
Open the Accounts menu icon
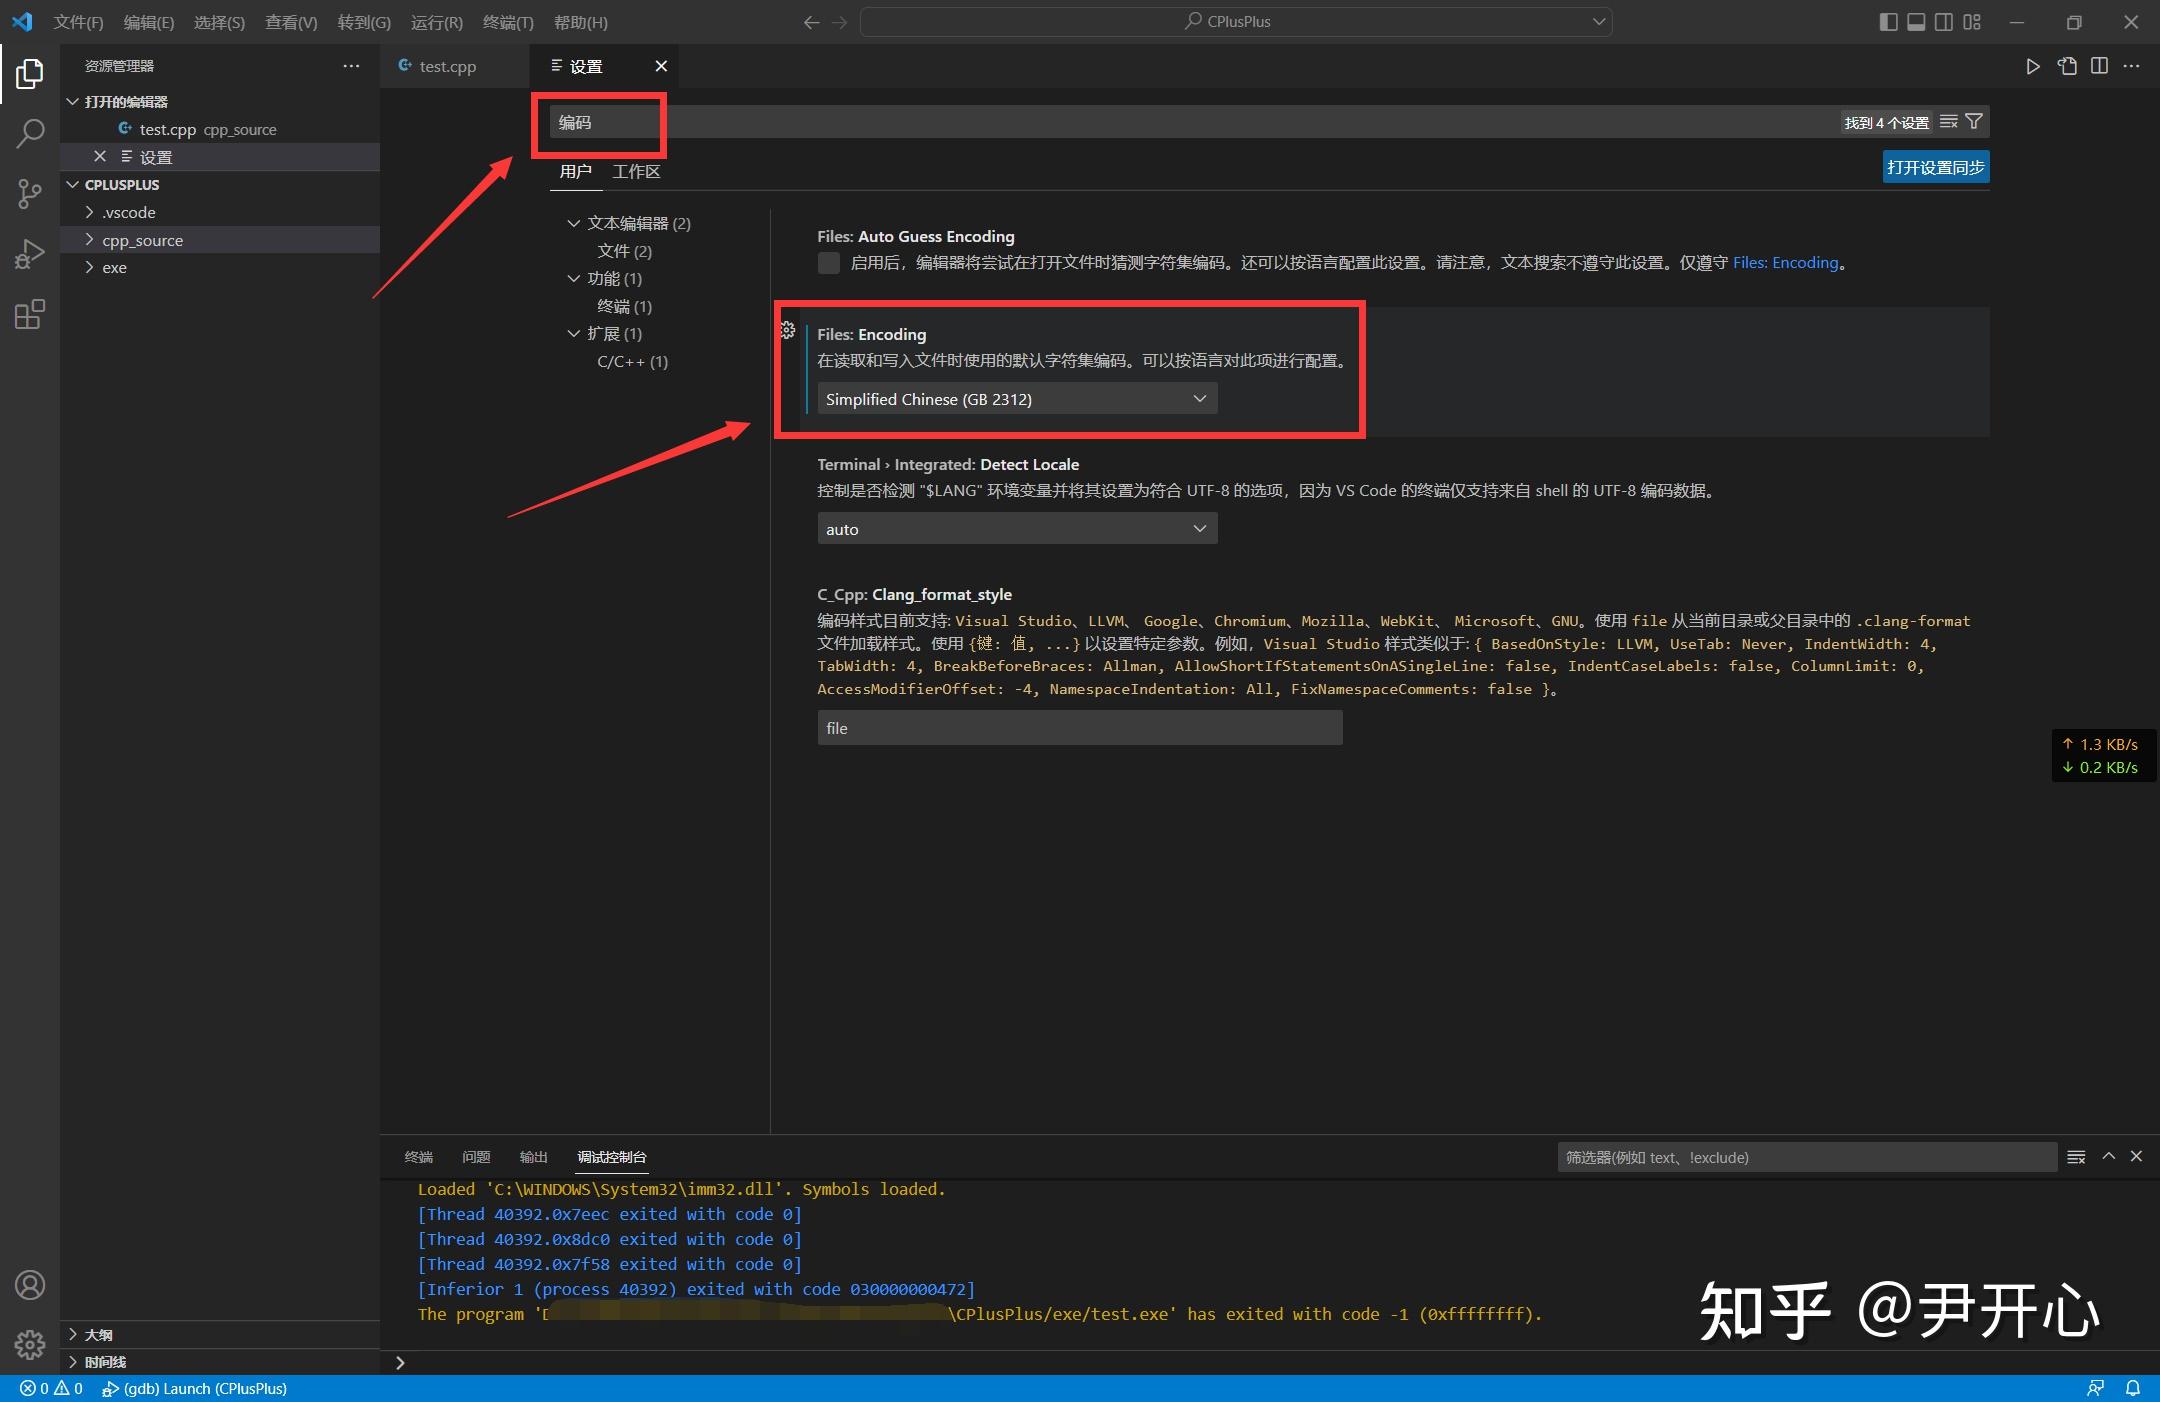point(30,1285)
